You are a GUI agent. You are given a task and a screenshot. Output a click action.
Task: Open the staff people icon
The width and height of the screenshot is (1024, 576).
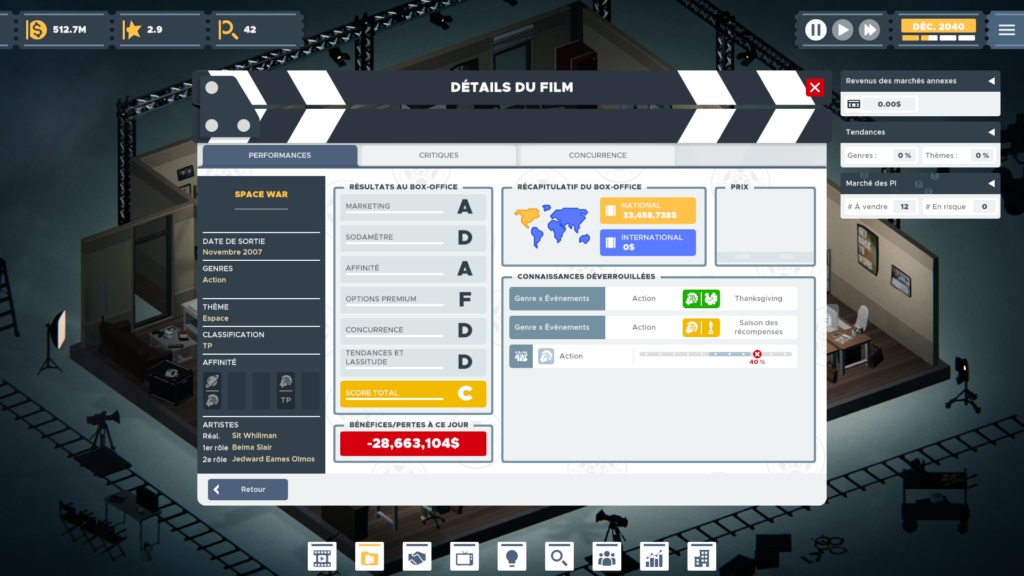[x=607, y=557]
